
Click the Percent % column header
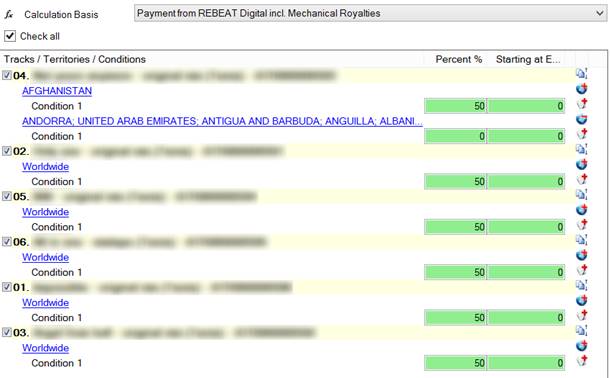coord(458,59)
